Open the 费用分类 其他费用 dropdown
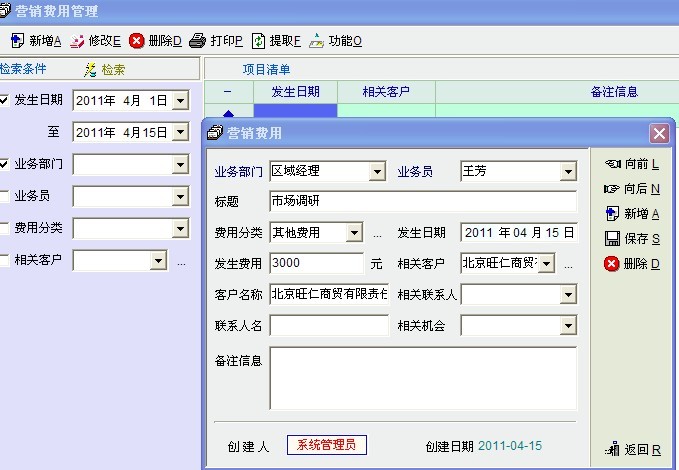679x470 pixels. point(354,233)
